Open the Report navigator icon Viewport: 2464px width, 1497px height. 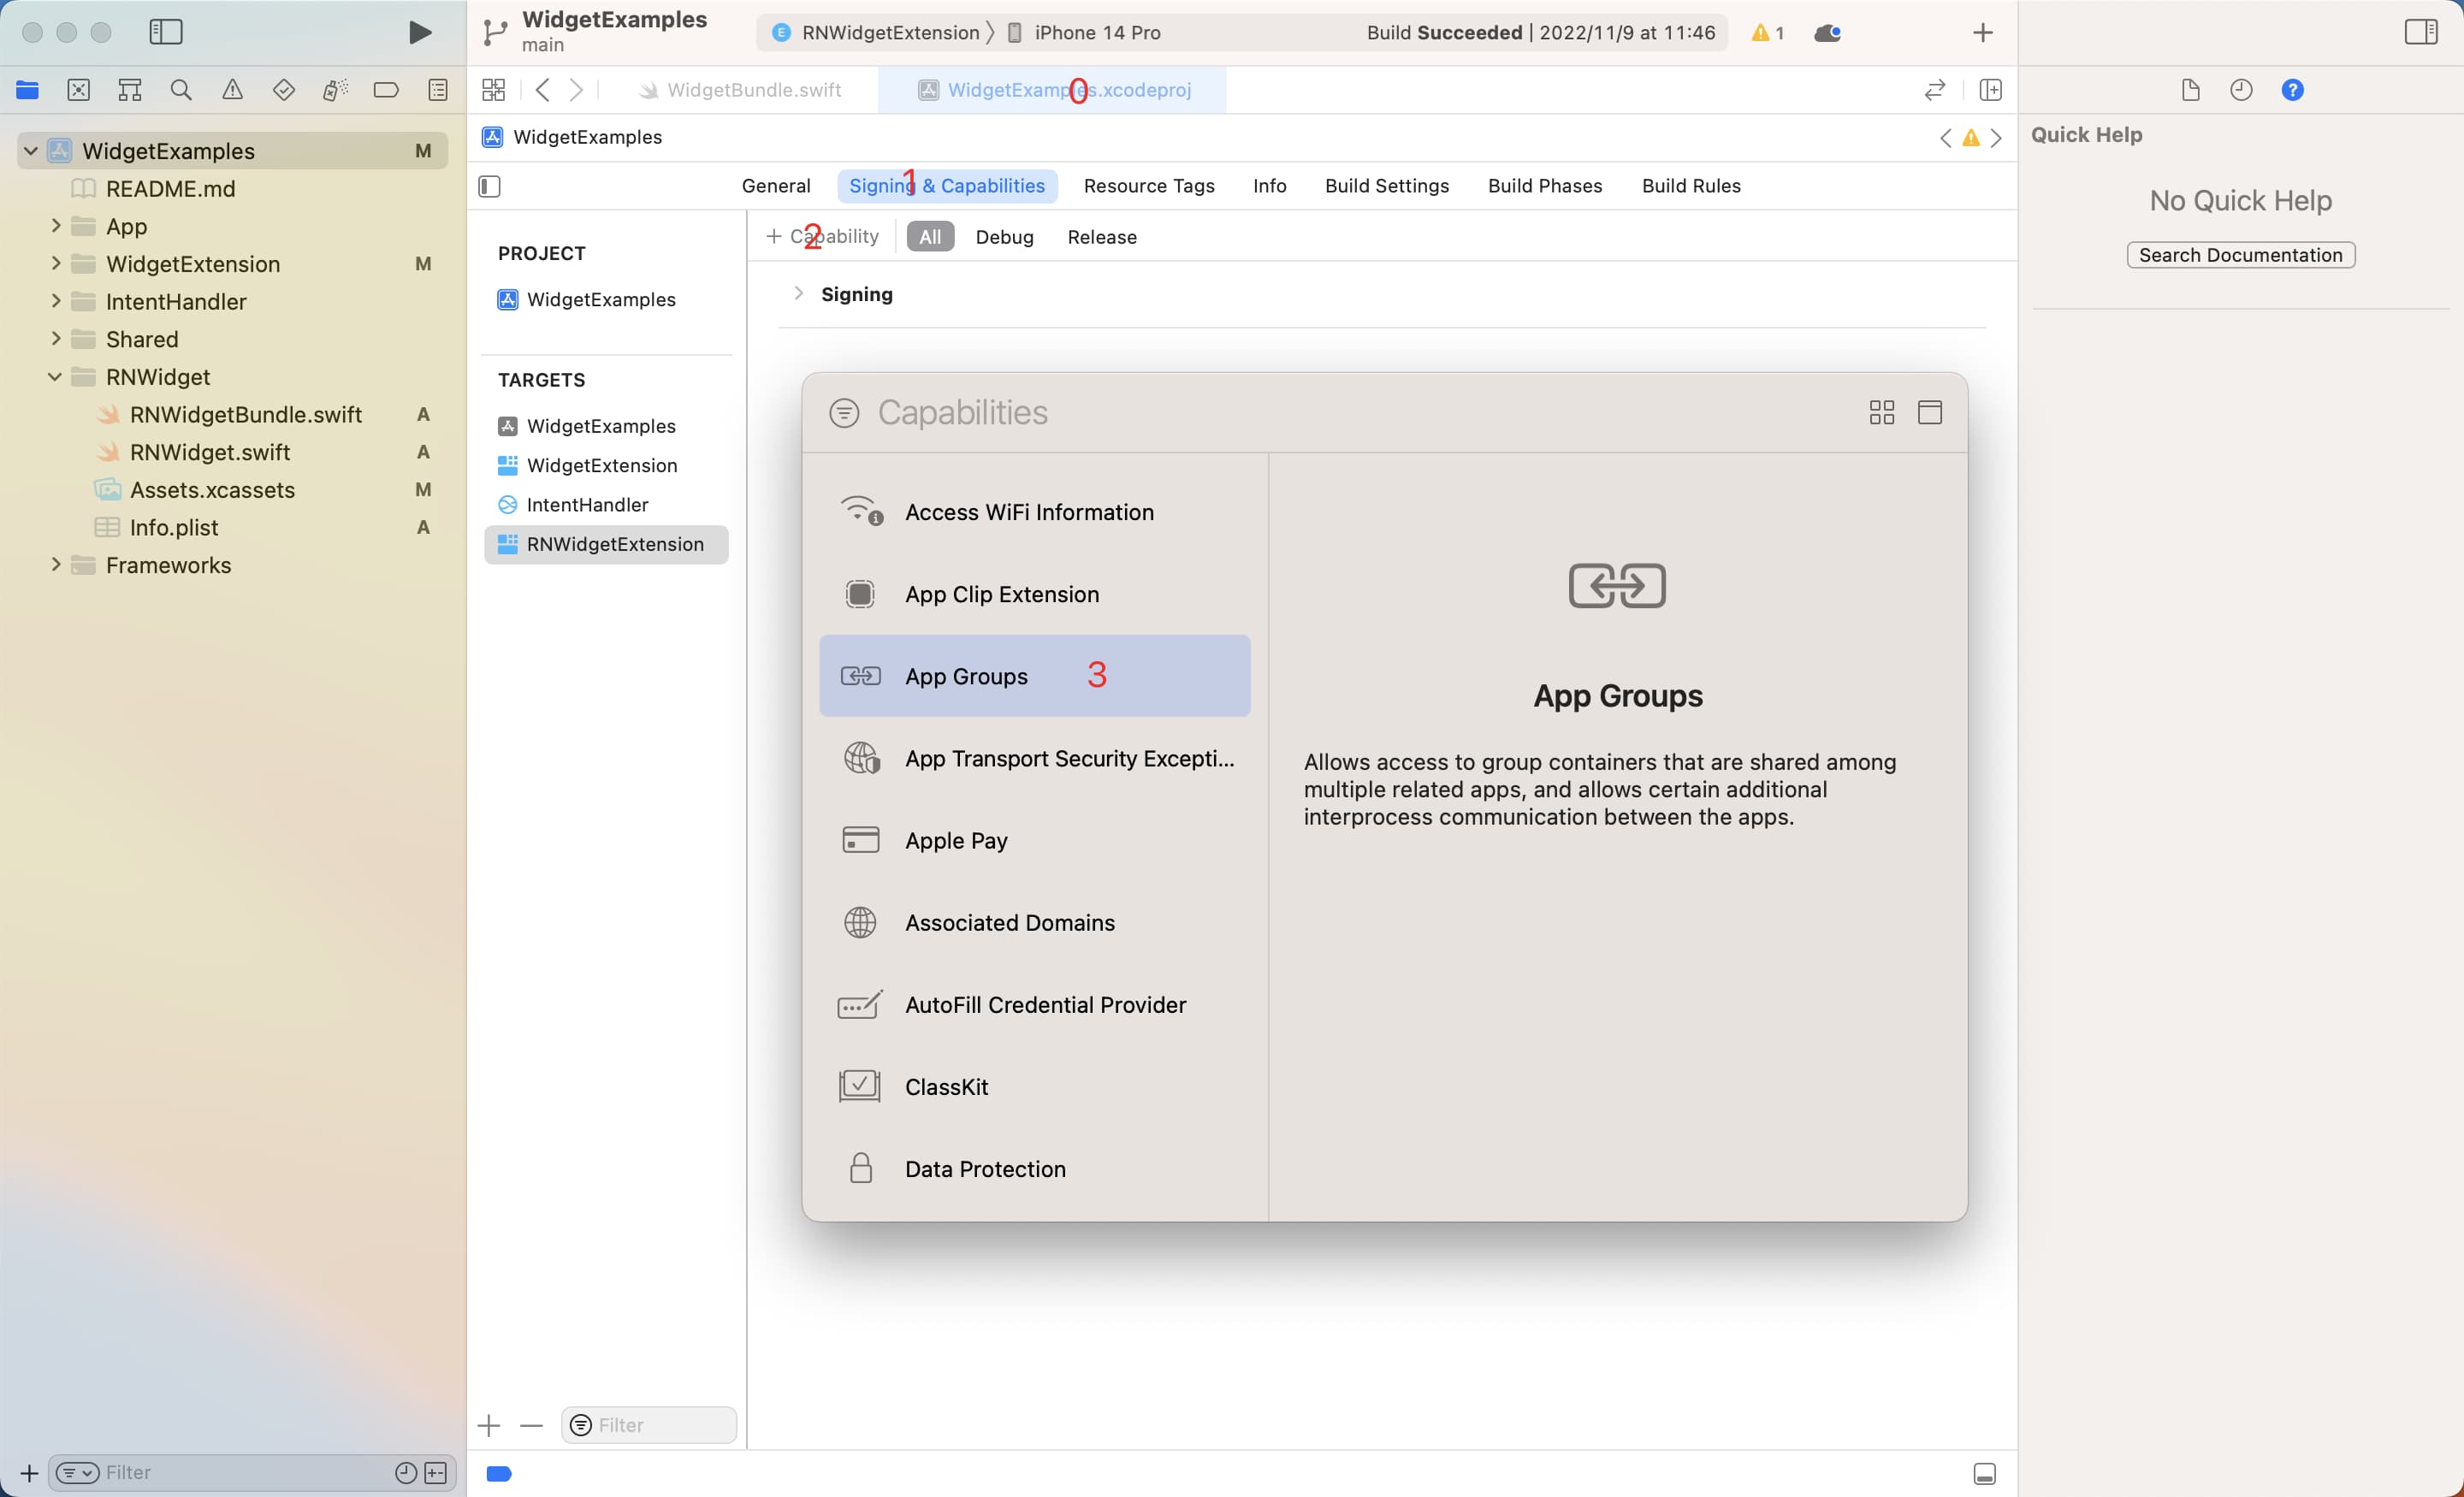click(x=438, y=90)
